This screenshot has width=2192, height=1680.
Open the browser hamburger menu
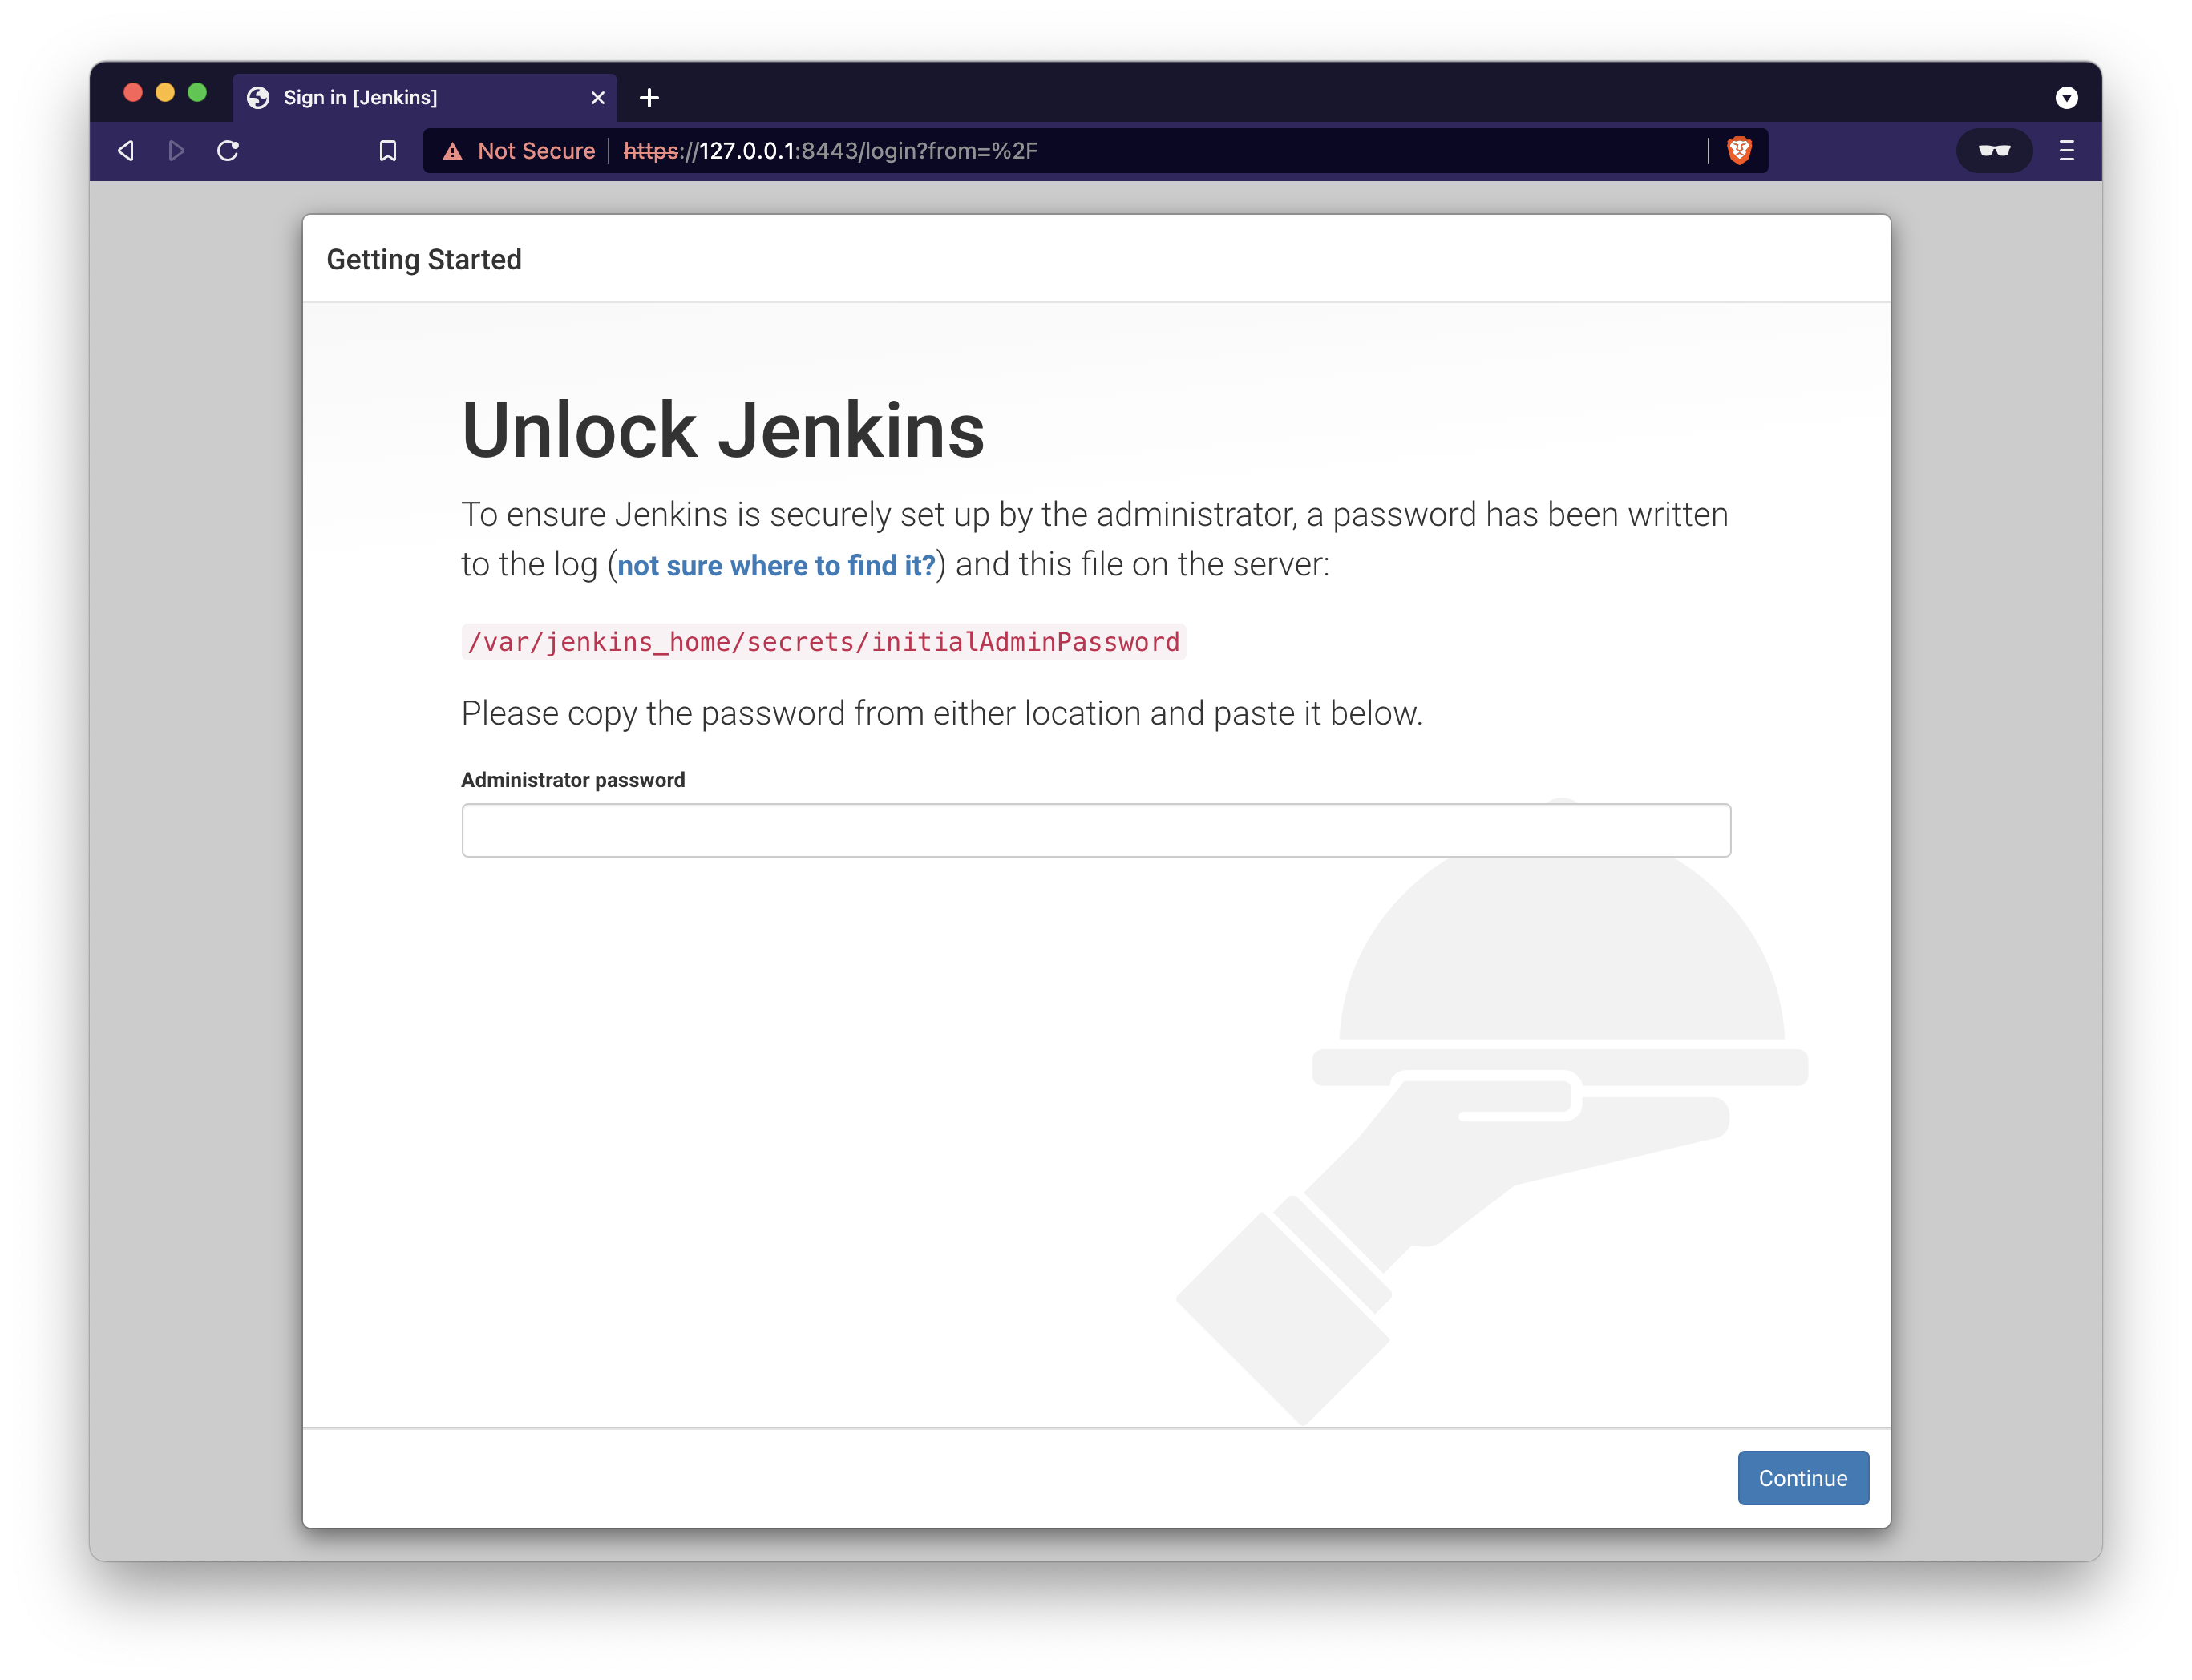click(x=2066, y=151)
